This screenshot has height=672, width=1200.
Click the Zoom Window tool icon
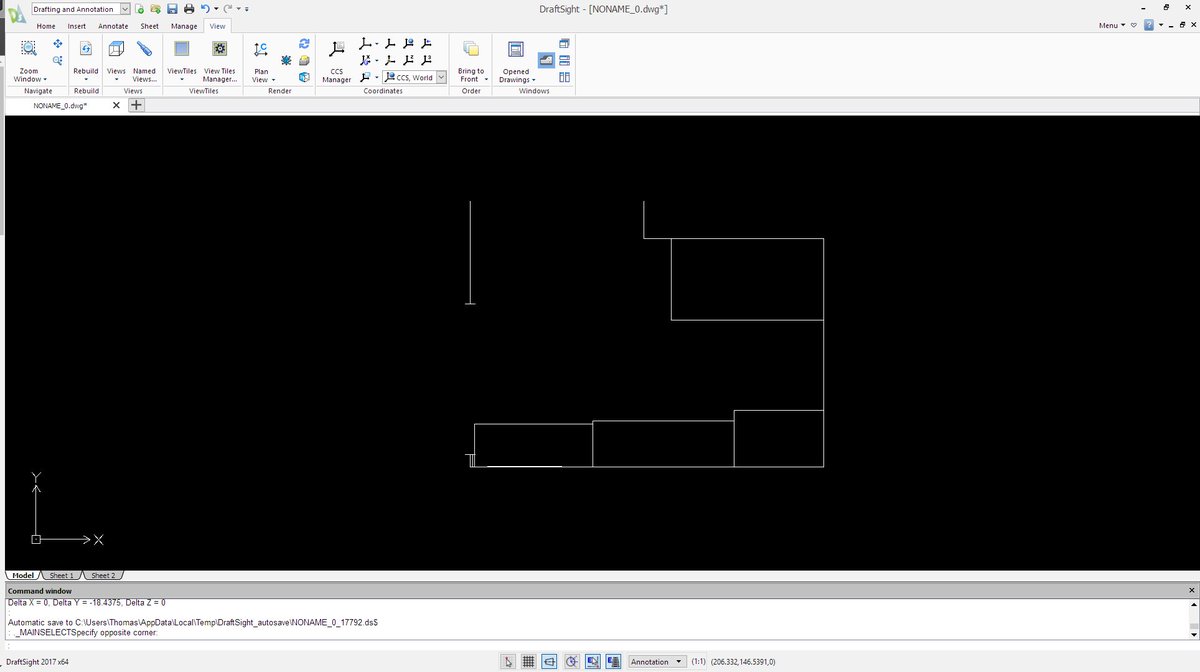(x=28, y=49)
